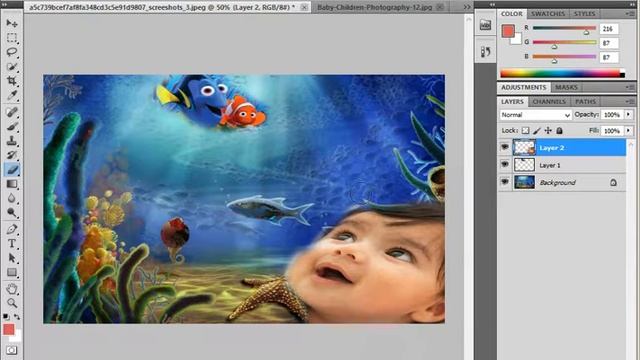
Task: Open the Fill slider arrow
Action: tap(628, 131)
